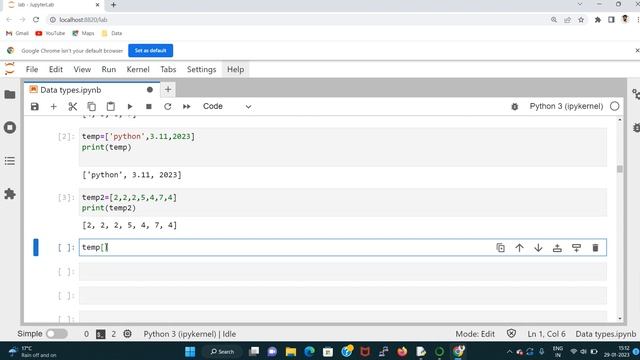The width and height of the screenshot is (640, 360).
Task: Open the Data bookmarks folder
Action: coord(112,33)
